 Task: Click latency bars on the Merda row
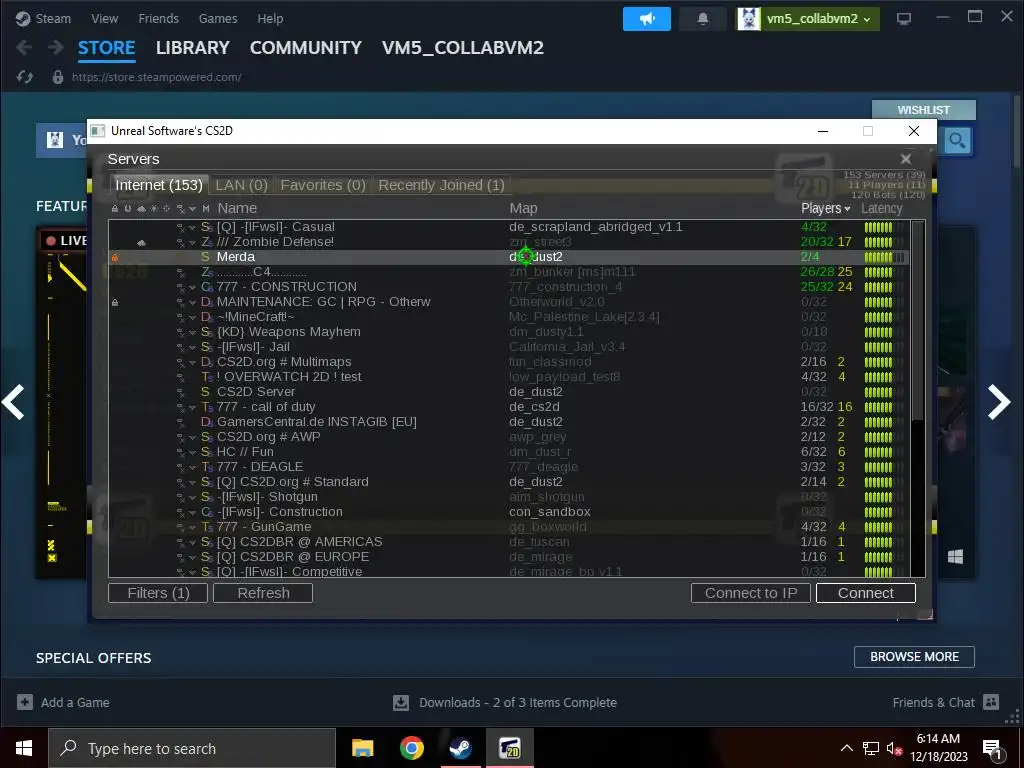(x=884, y=257)
